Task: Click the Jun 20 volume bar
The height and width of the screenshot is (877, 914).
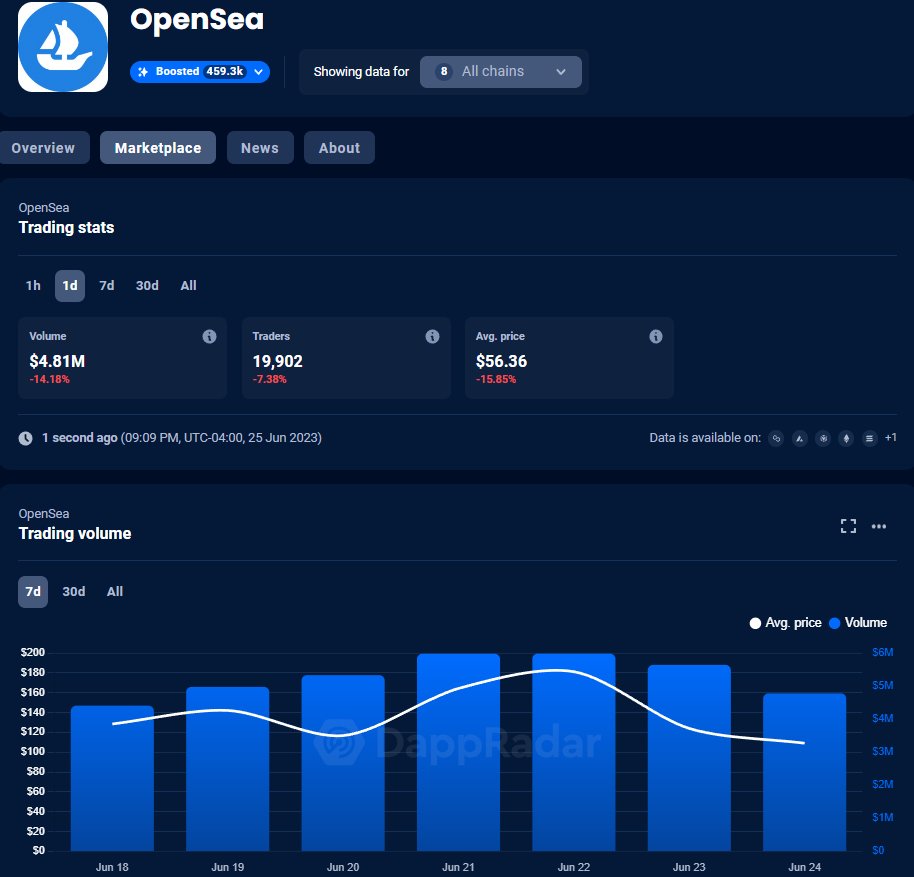Action: pyautogui.click(x=343, y=763)
